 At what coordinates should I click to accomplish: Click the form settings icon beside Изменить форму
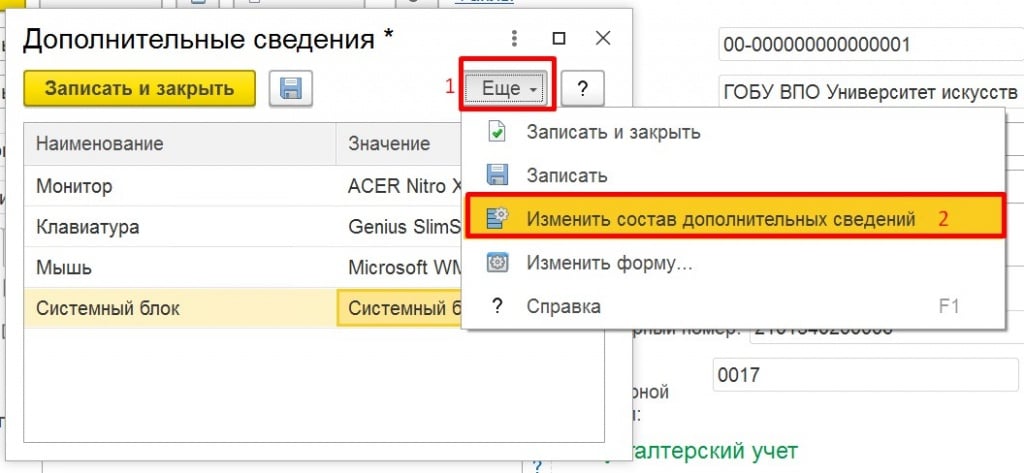tap(497, 263)
